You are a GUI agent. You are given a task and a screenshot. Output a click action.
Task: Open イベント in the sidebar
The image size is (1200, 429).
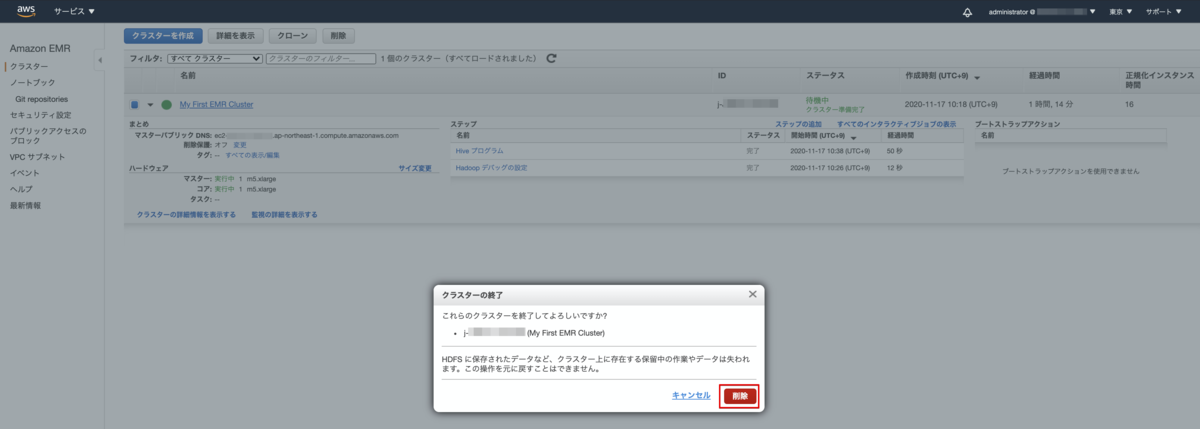coord(25,173)
